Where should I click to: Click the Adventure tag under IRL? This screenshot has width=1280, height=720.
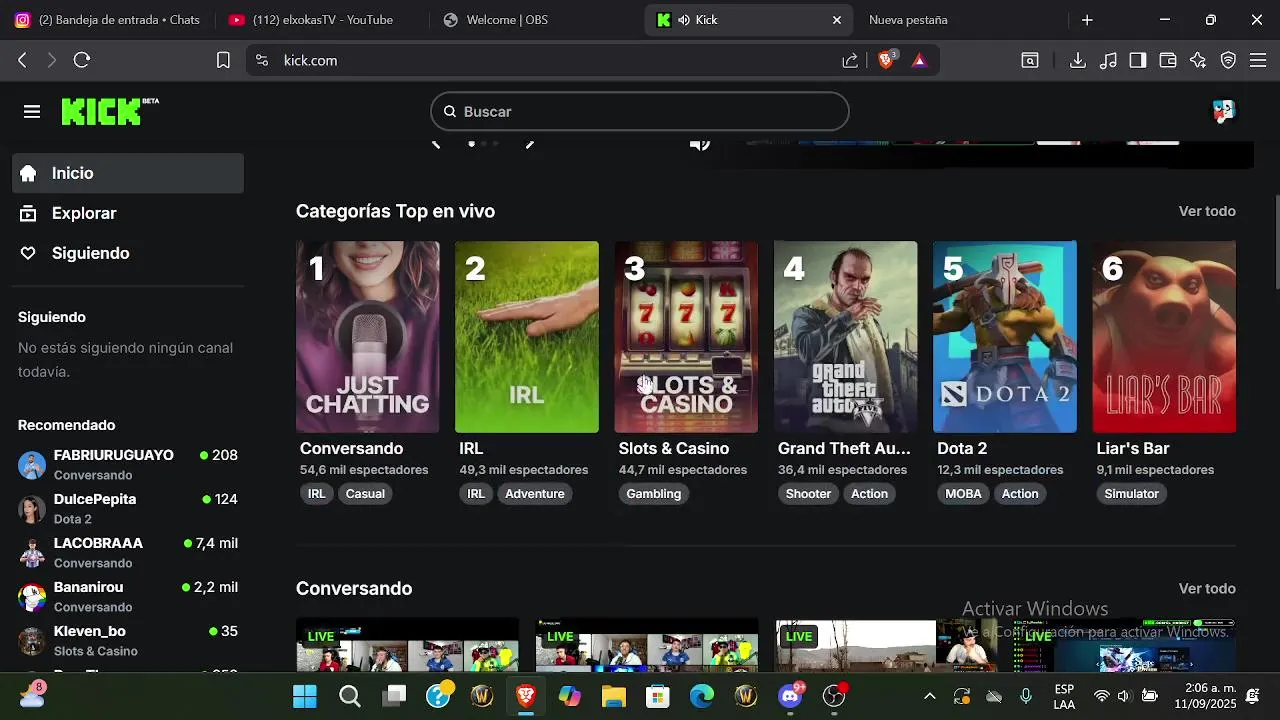tap(535, 493)
